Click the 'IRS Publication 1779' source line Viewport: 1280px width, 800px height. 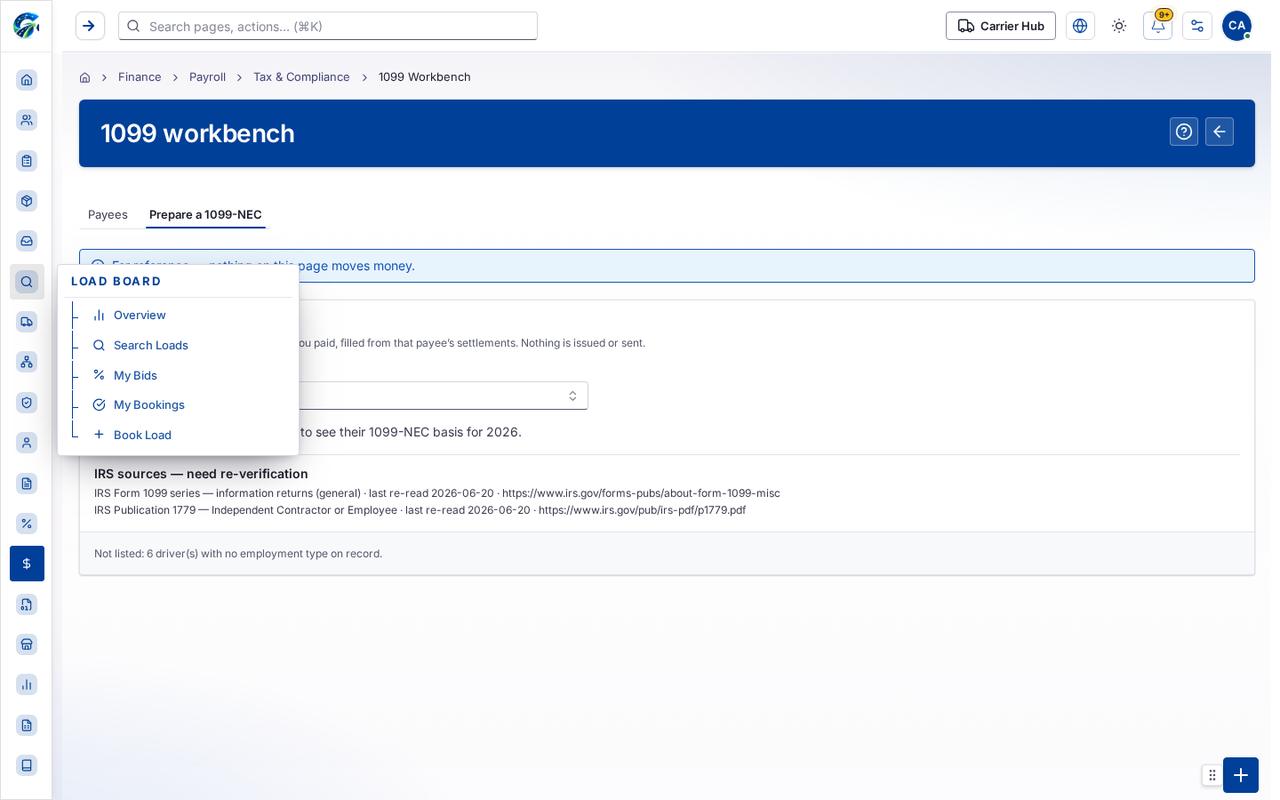[x=420, y=510]
